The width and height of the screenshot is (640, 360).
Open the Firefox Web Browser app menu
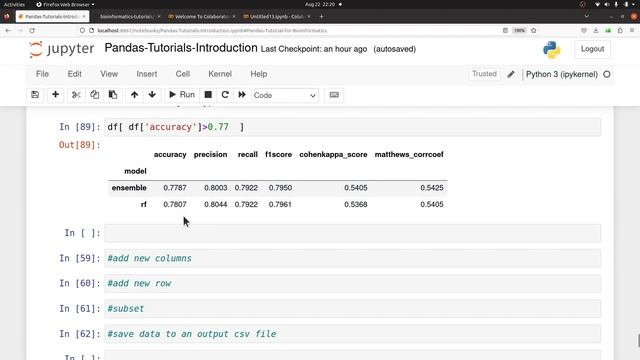tap(65, 4)
